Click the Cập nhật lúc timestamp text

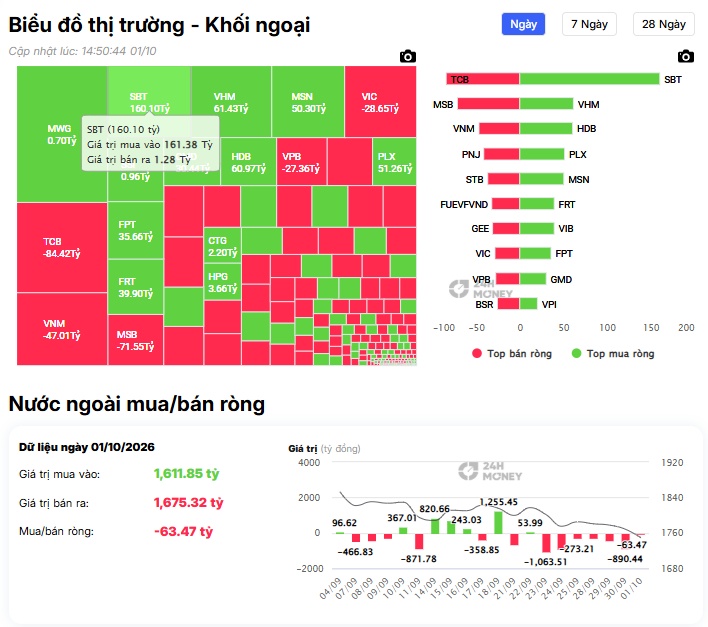[82, 51]
